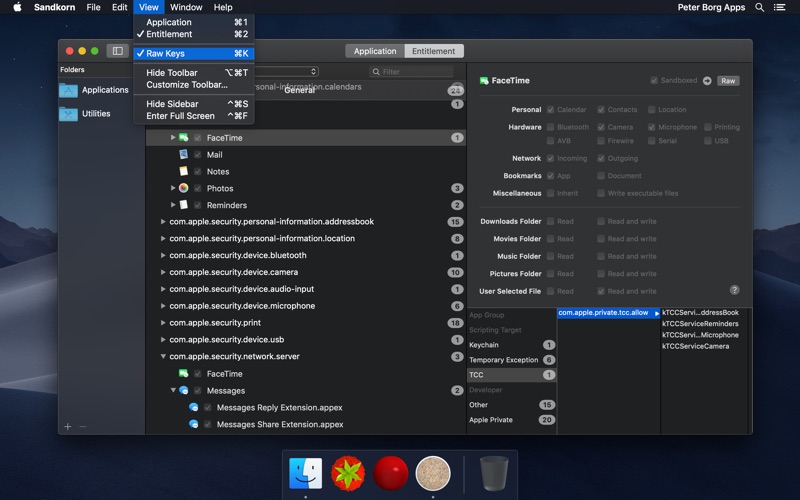Open Sandkorn sand icon in the Dock
The height and width of the screenshot is (500, 800).
pos(433,473)
